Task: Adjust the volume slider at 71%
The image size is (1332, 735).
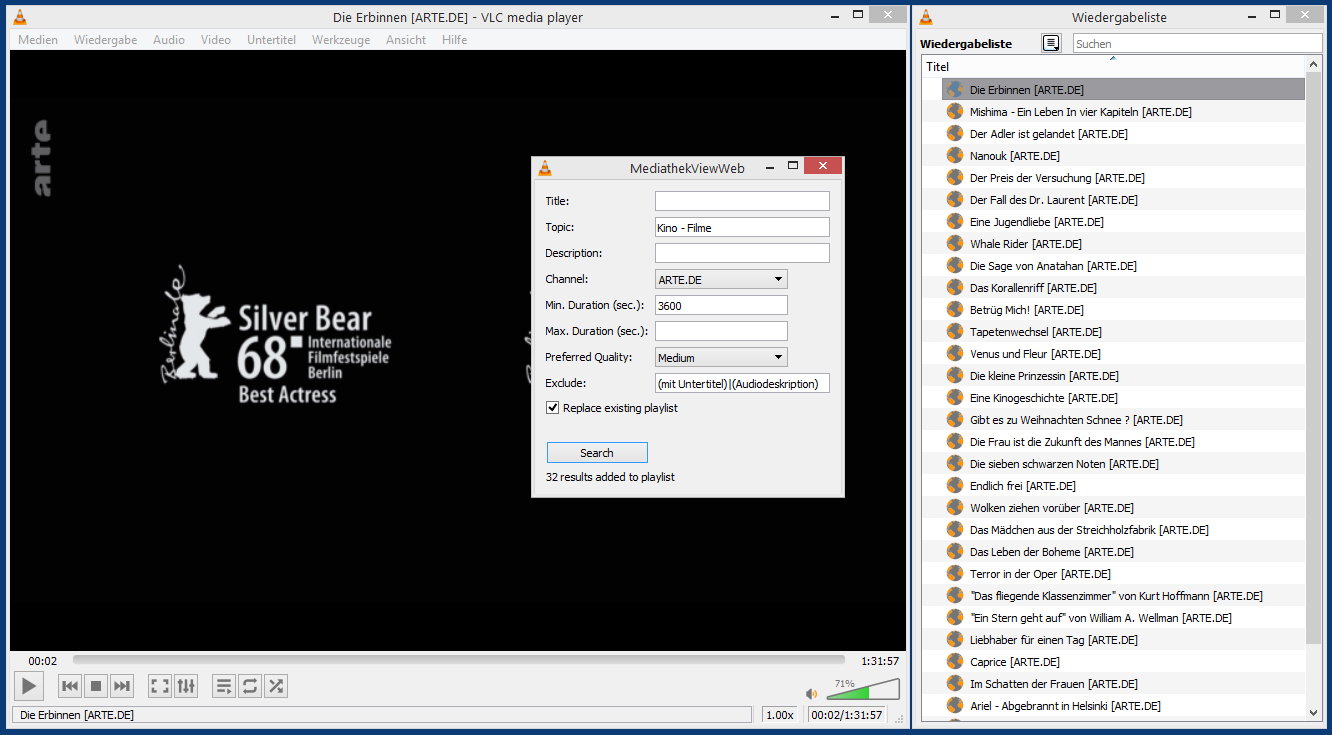Action: (x=862, y=690)
